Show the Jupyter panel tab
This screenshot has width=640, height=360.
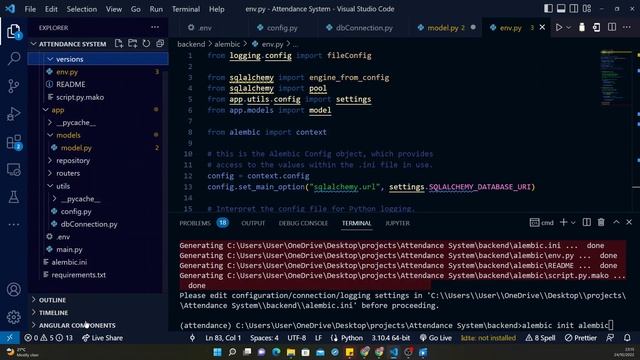pos(397,223)
